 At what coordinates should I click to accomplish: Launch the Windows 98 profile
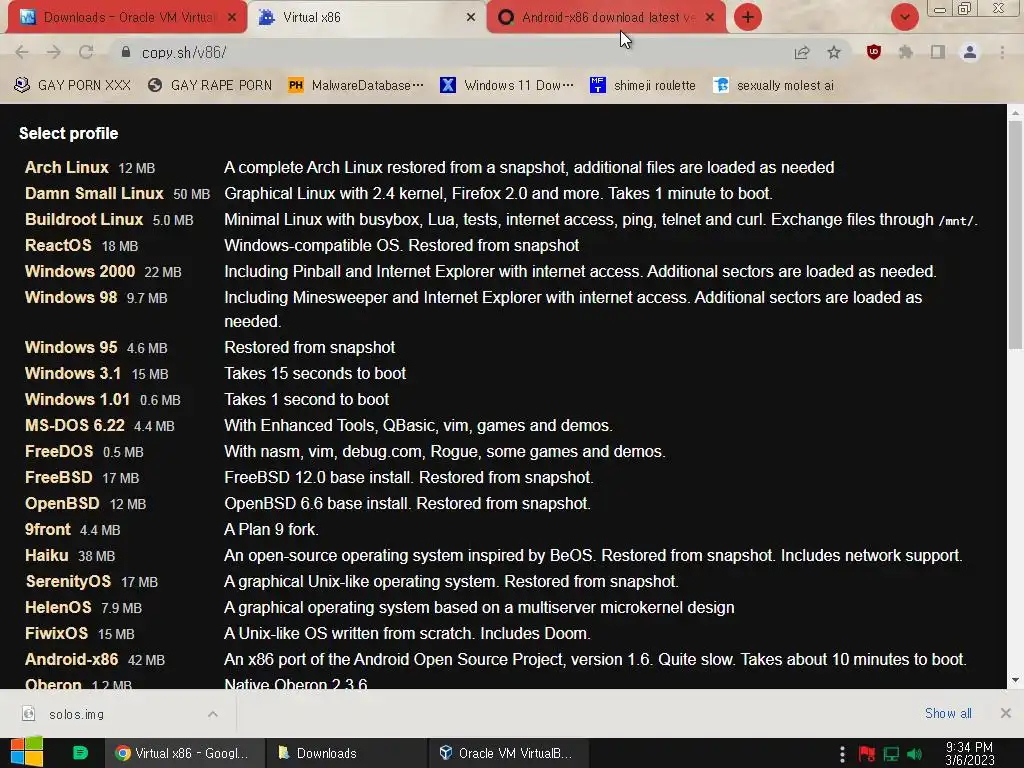71,298
